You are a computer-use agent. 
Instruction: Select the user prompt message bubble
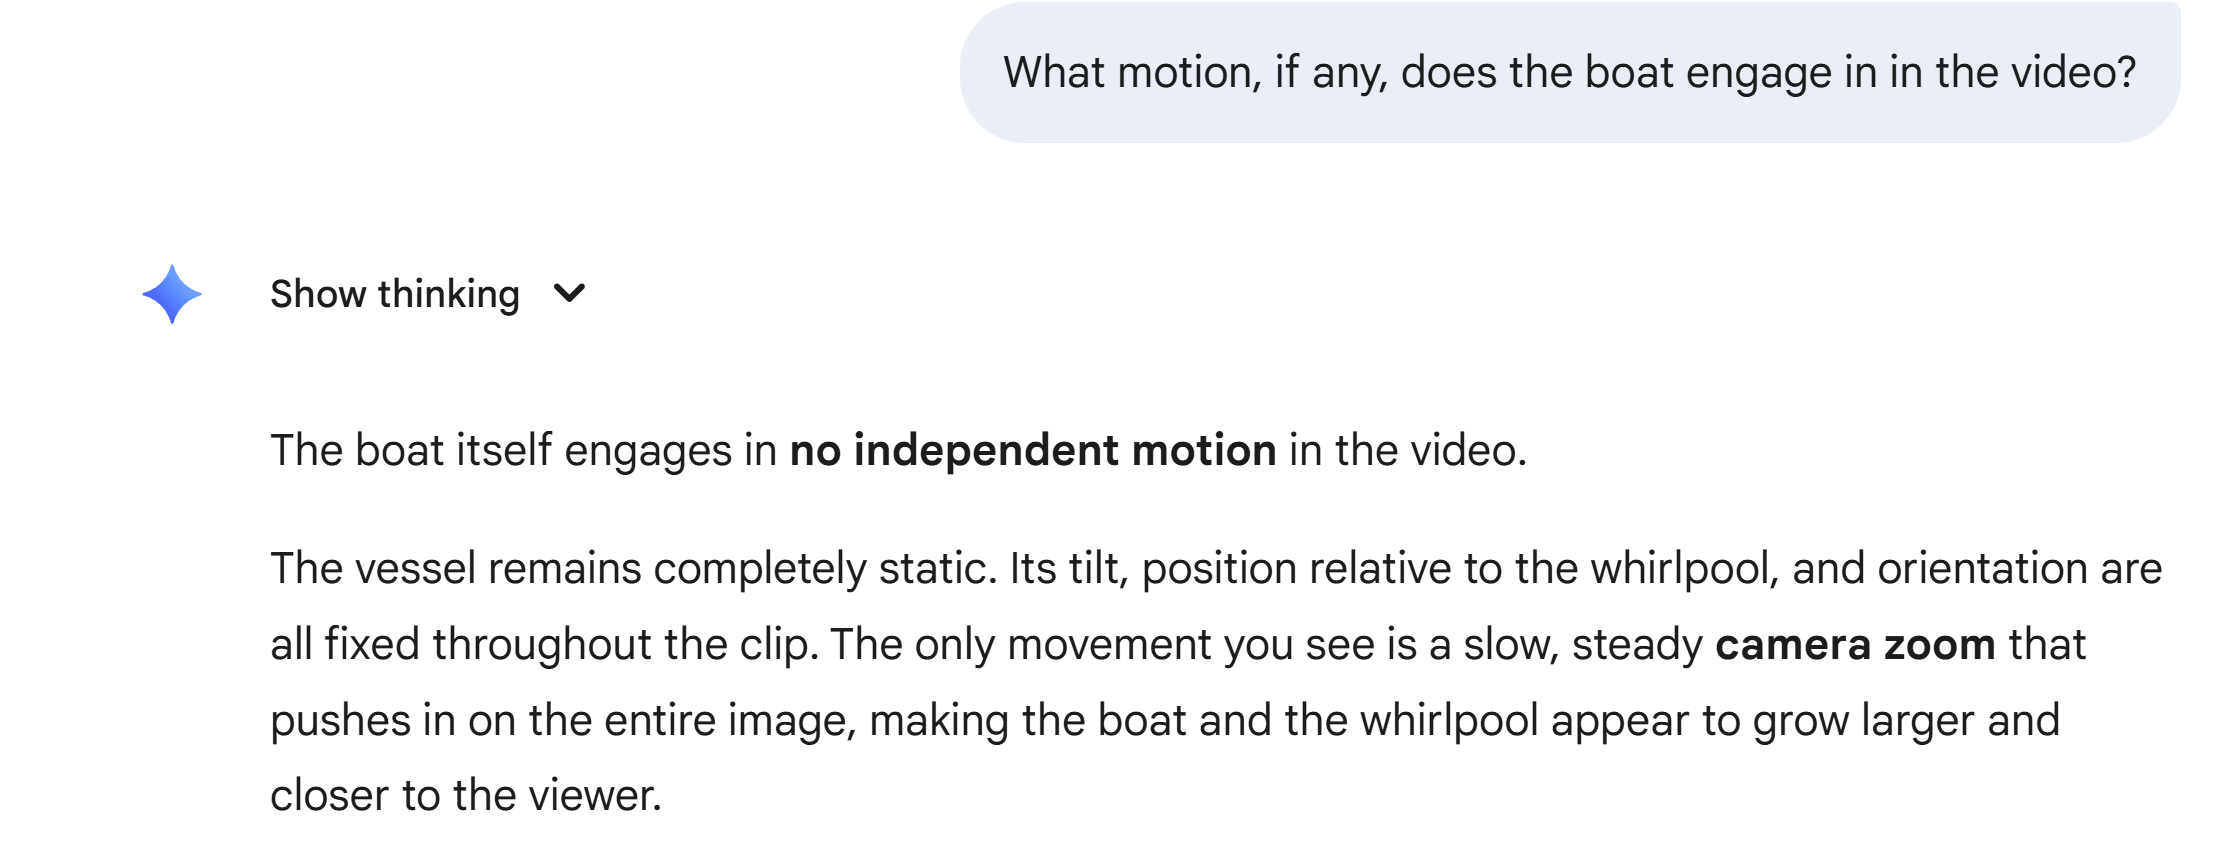[1570, 72]
